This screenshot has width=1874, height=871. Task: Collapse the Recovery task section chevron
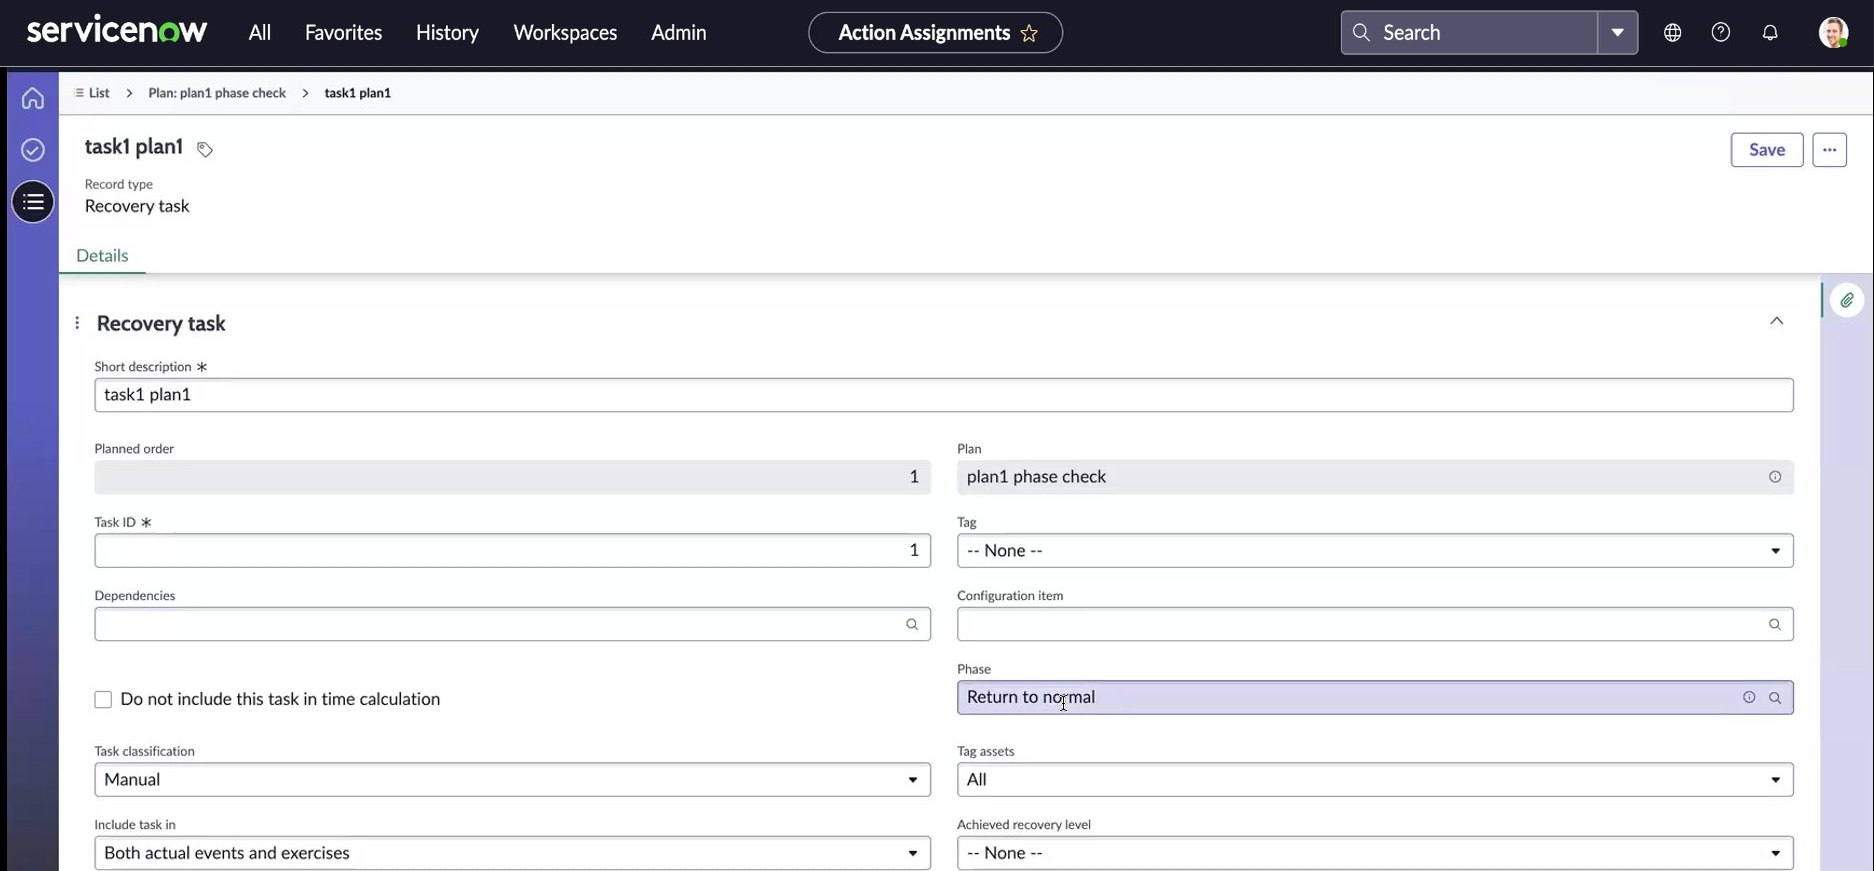pyautogui.click(x=1776, y=321)
